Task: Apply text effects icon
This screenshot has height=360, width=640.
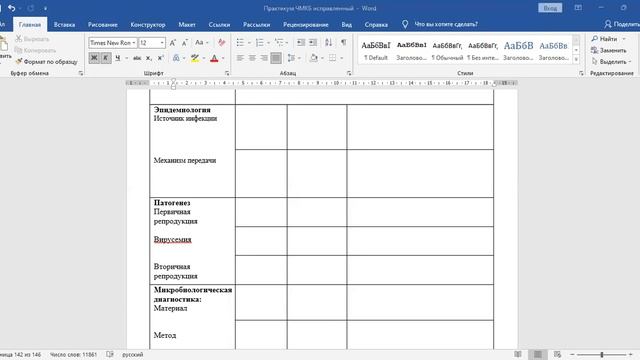Action: pyautogui.click(x=176, y=58)
